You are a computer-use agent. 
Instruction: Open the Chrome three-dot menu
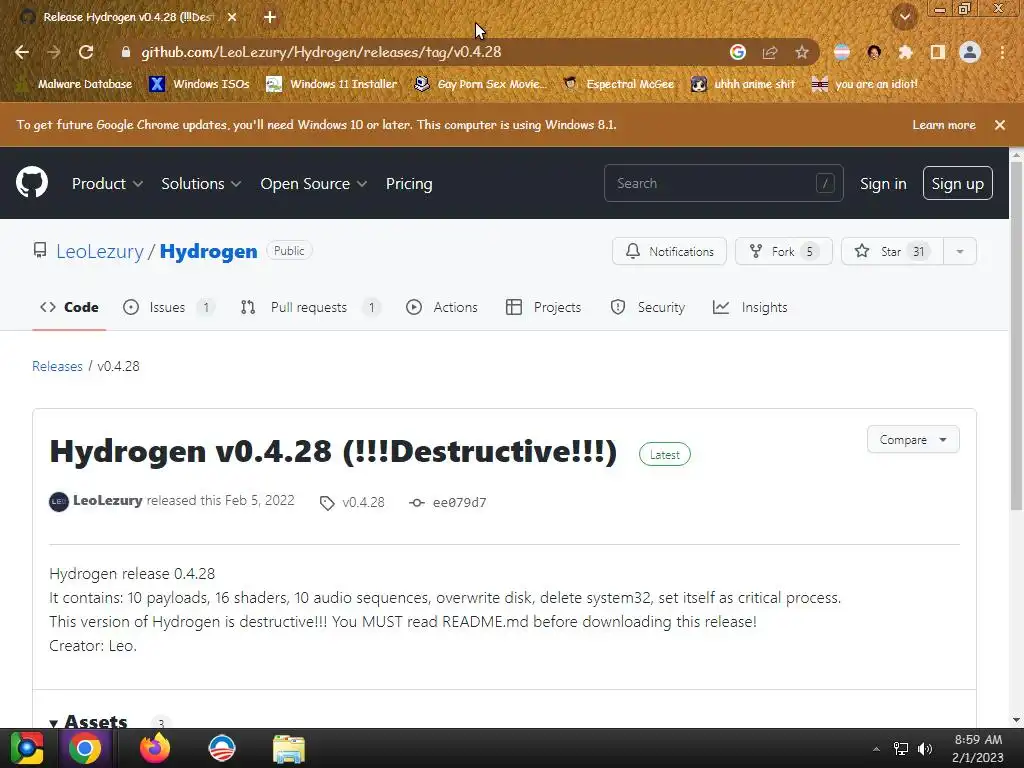(x=1002, y=52)
